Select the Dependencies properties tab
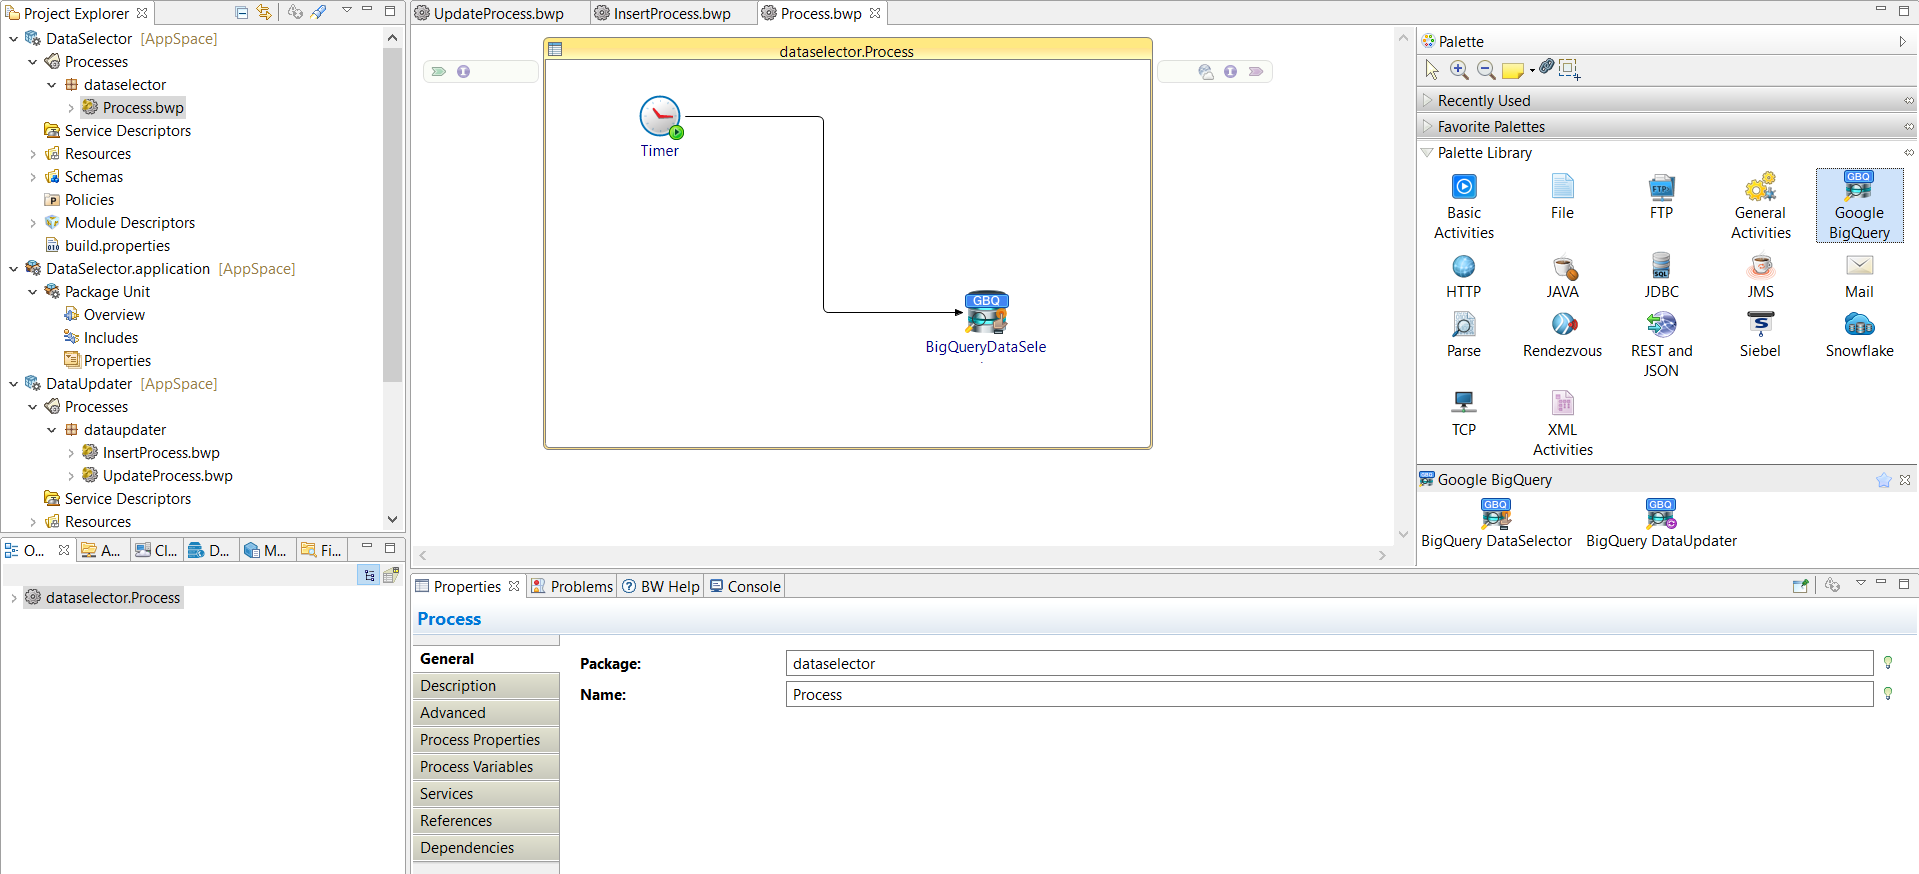This screenshot has width=1919, height=874. coord(486,847)
